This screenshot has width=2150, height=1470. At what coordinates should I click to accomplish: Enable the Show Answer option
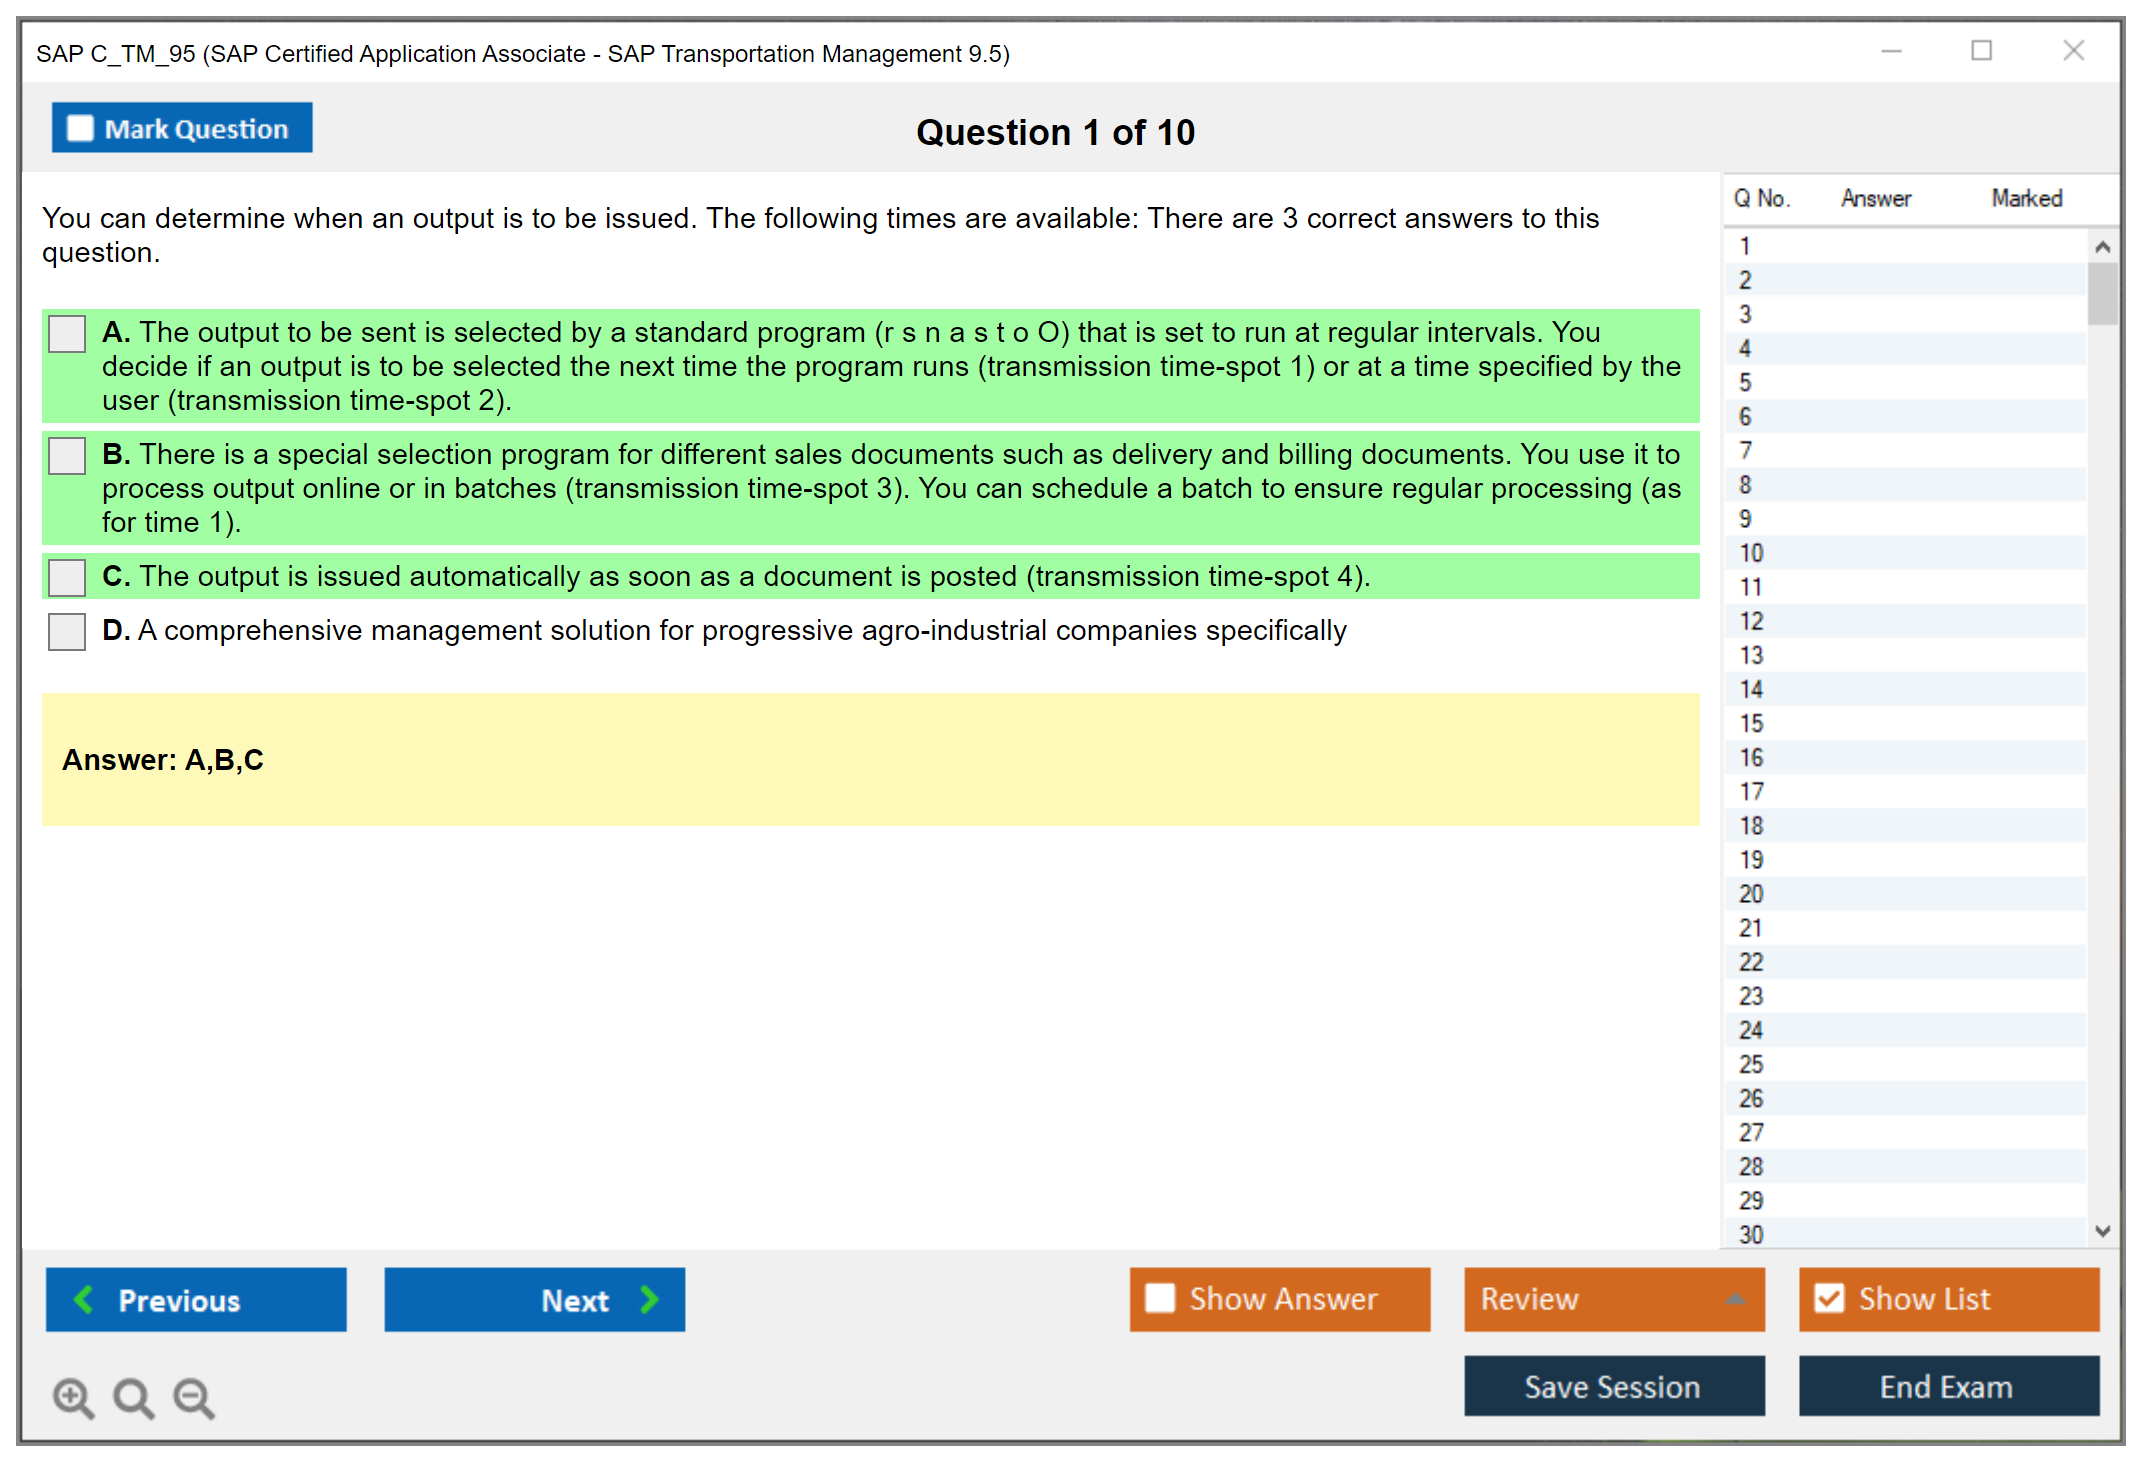coord(1160,1298)
